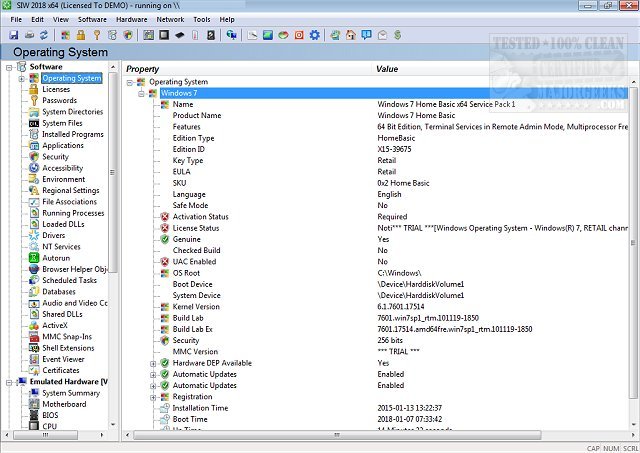Expand the Registration property row
This screenshot has width=640, height=453.
(x=153, y=397)
